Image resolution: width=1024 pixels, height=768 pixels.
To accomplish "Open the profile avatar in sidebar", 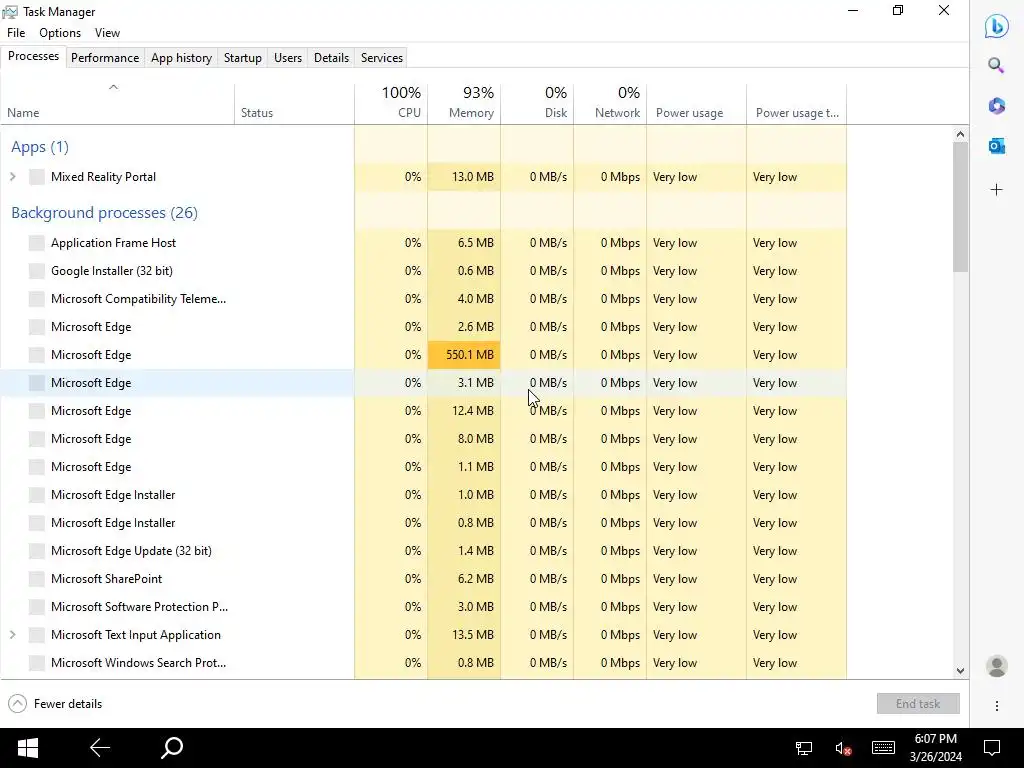I will click(x=997, y=666).
